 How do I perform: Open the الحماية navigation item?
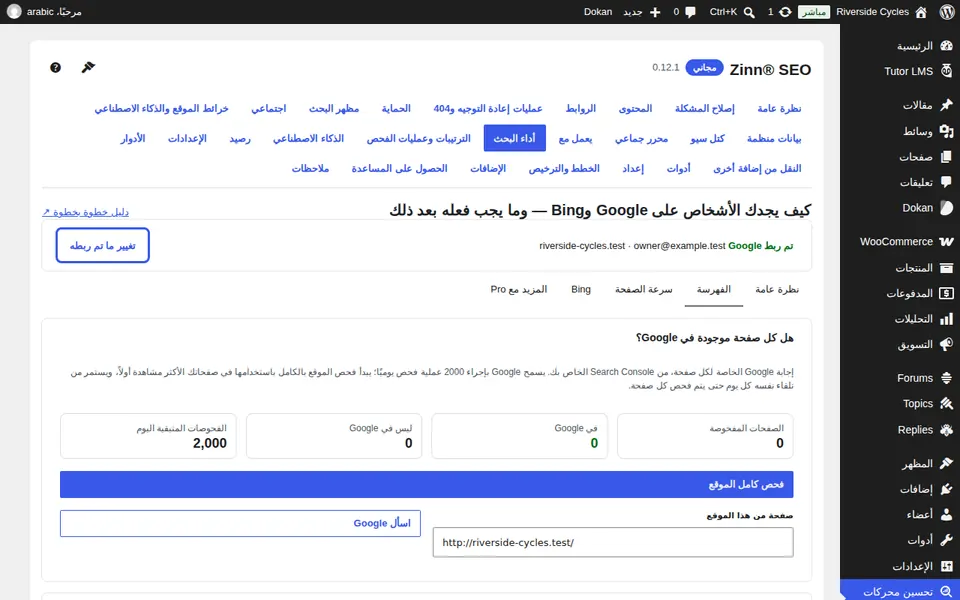[x=396, y=108]
